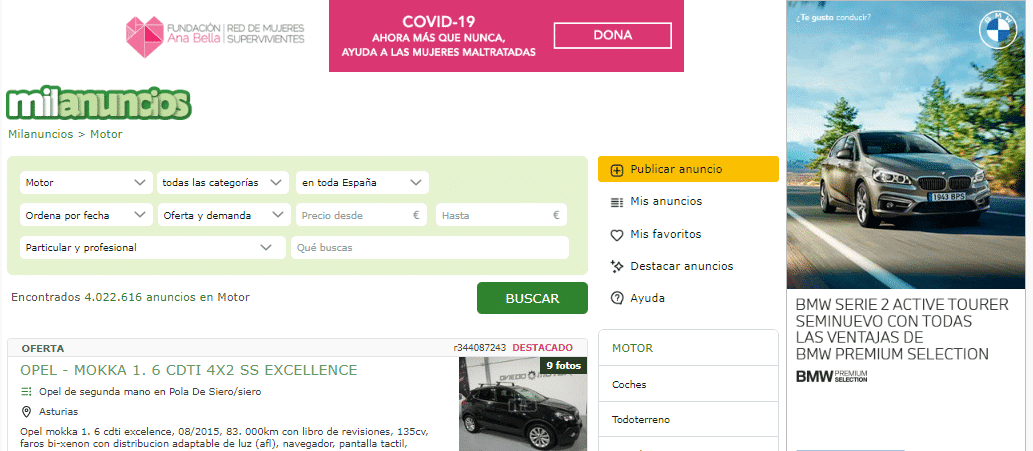
Task: Open the Oferta y demanda dropdown
Action: pos(224,215)
